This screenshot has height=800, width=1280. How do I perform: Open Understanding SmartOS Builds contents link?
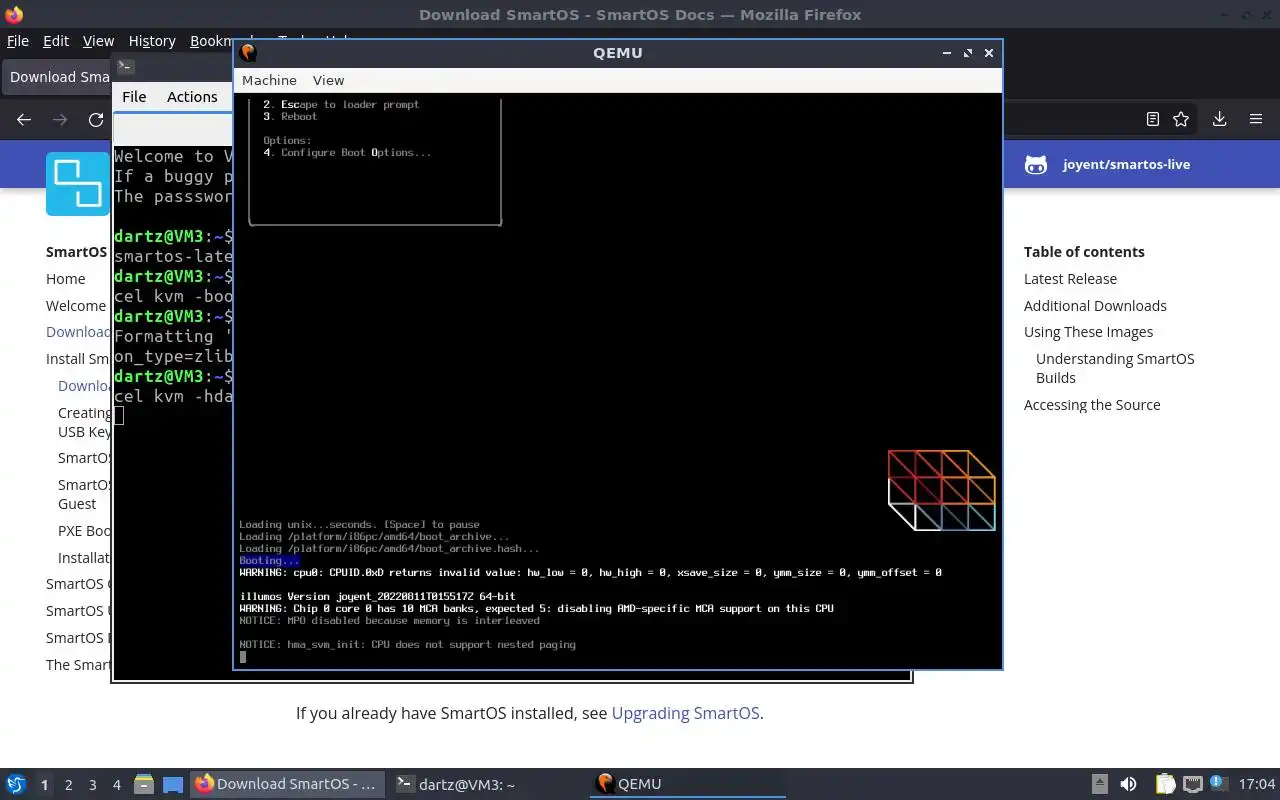(1115, 368)
